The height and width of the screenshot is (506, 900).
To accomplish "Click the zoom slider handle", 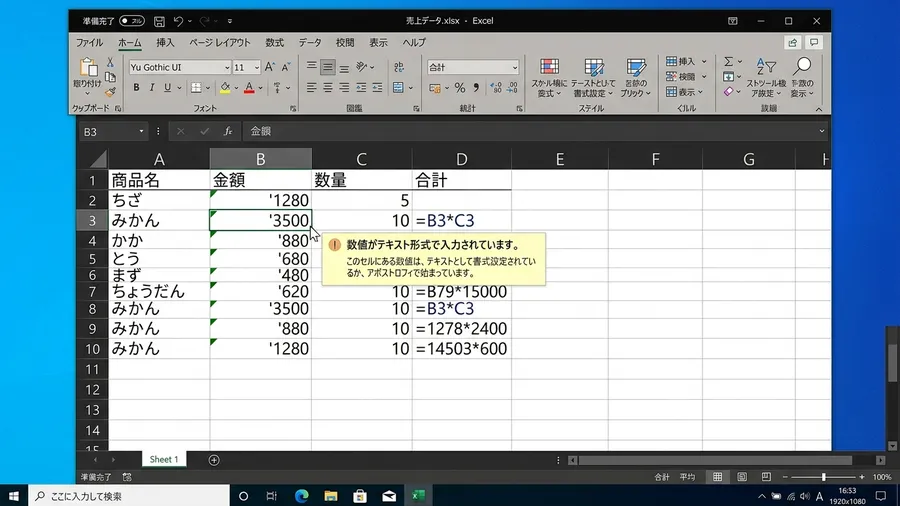I will (x=824, y=477).
